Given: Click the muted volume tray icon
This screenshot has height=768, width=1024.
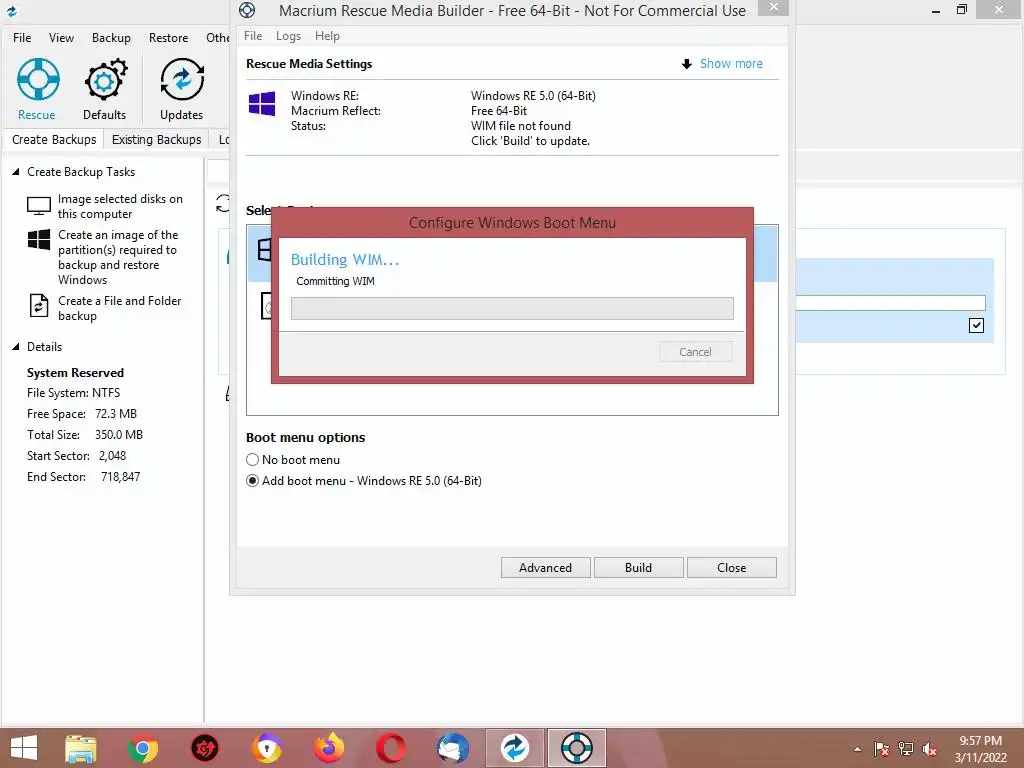Looking at the screenshot, I should (930, 749).
